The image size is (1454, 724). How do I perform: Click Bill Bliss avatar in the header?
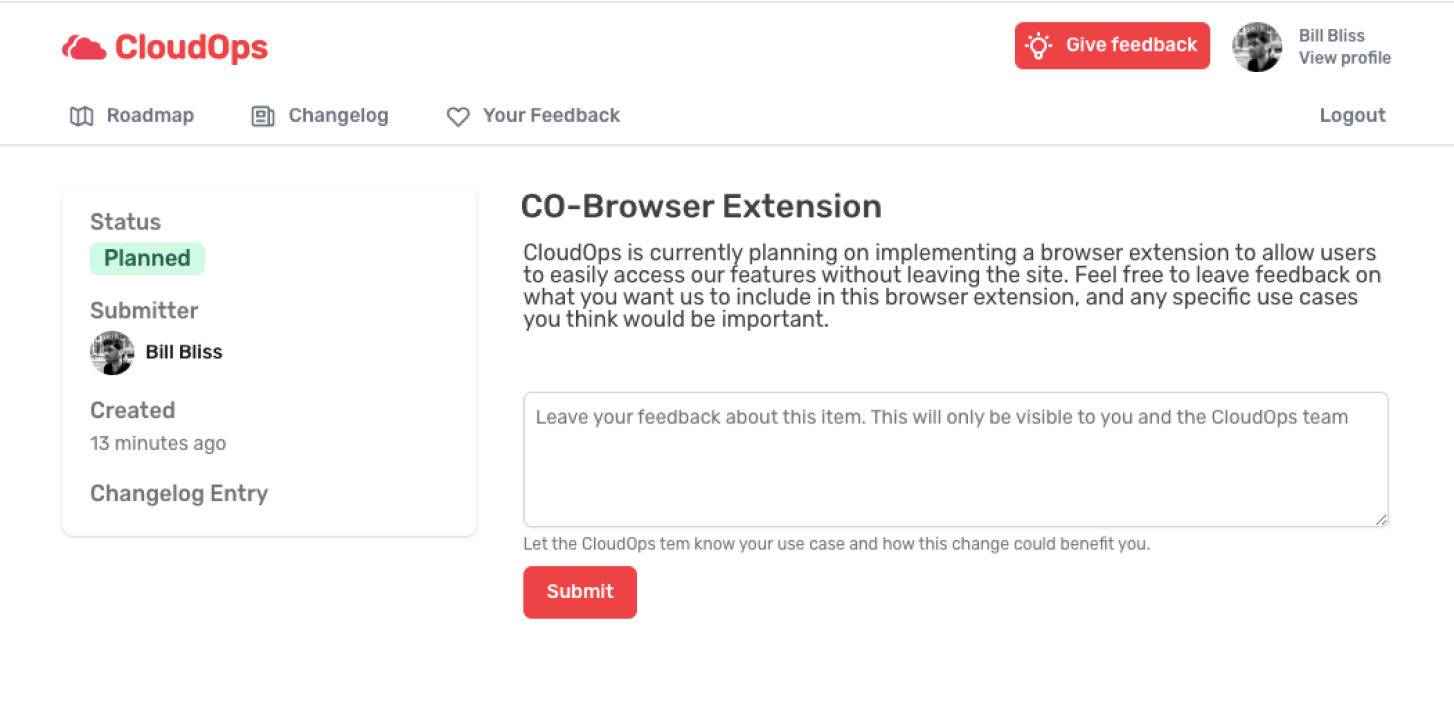pyautogui.click(x=1257, y=47)
